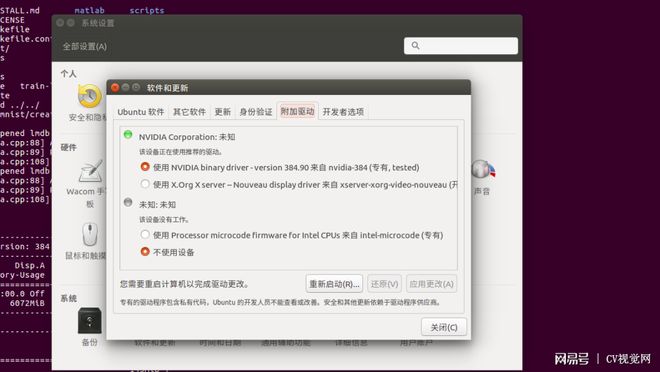
Task: Click the 关闭(C) button
Action: (444, 327)
